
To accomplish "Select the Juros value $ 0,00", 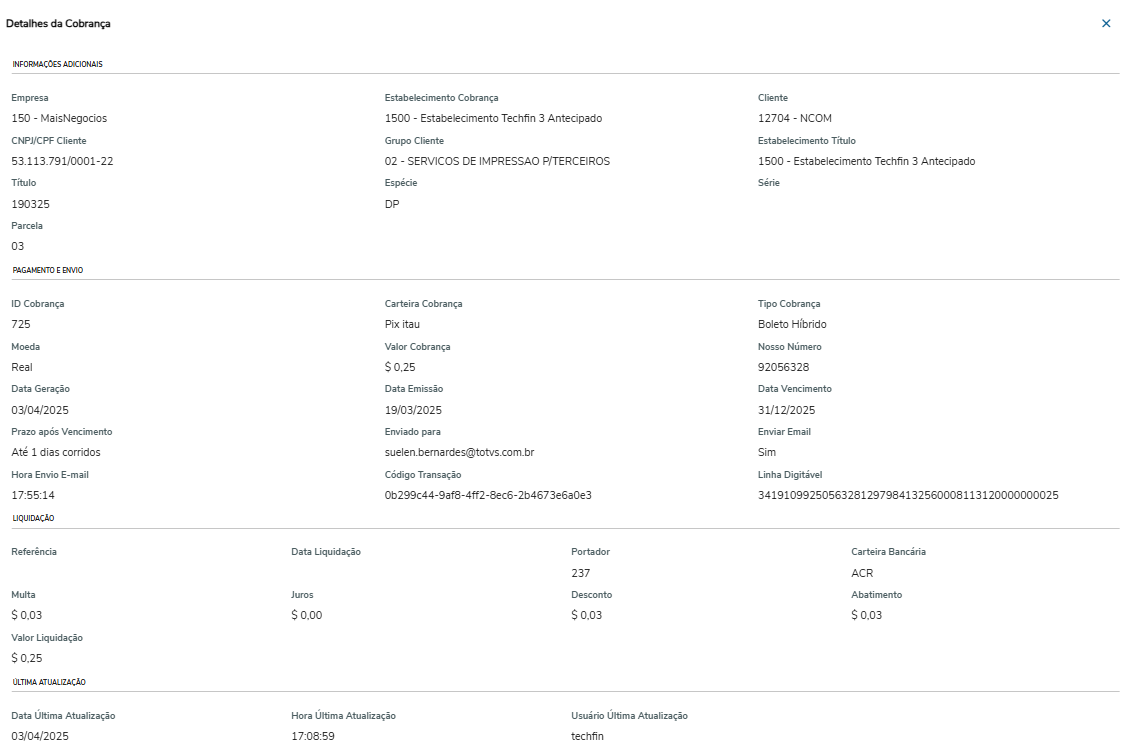I will tap(307, 616).
